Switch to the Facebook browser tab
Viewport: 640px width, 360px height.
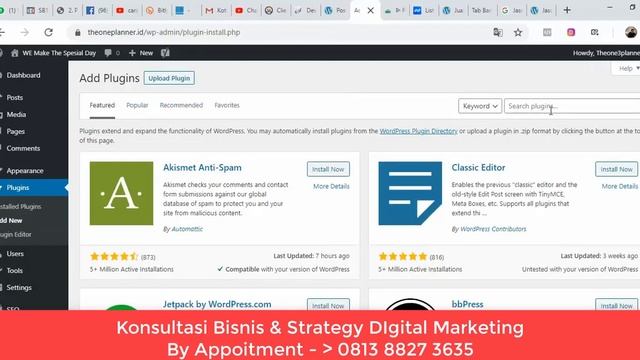click(96, 11)
